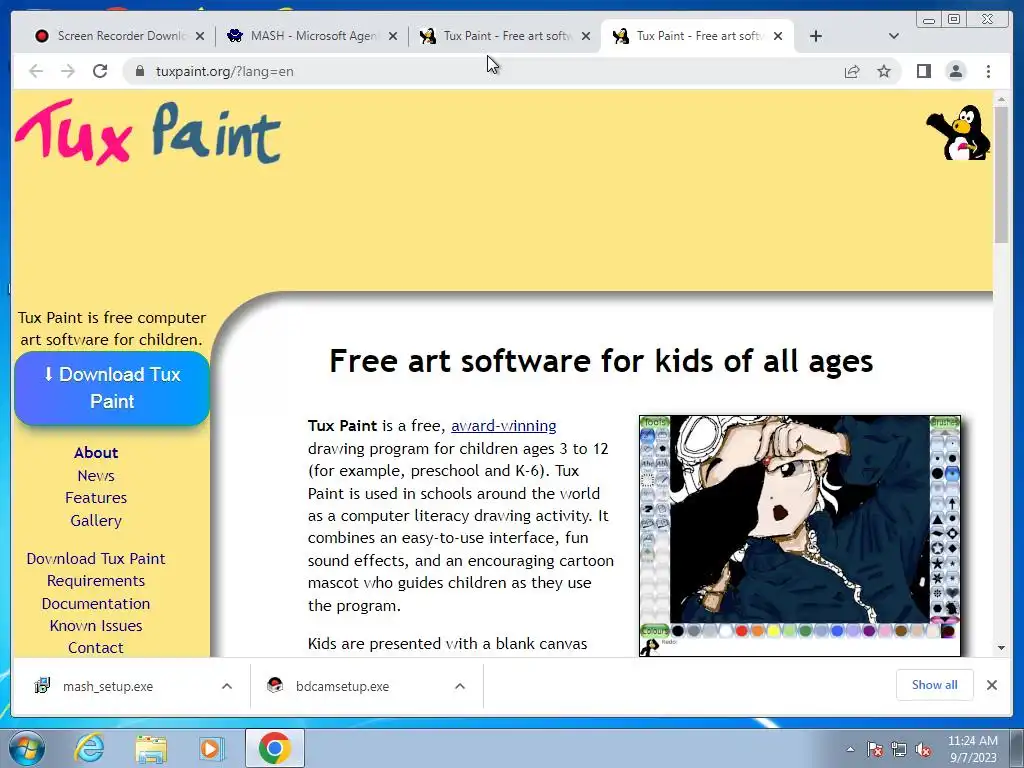Screen dimensions: 1024x768
Task: Show hidden system tray icons
Action: coord(850,749)
